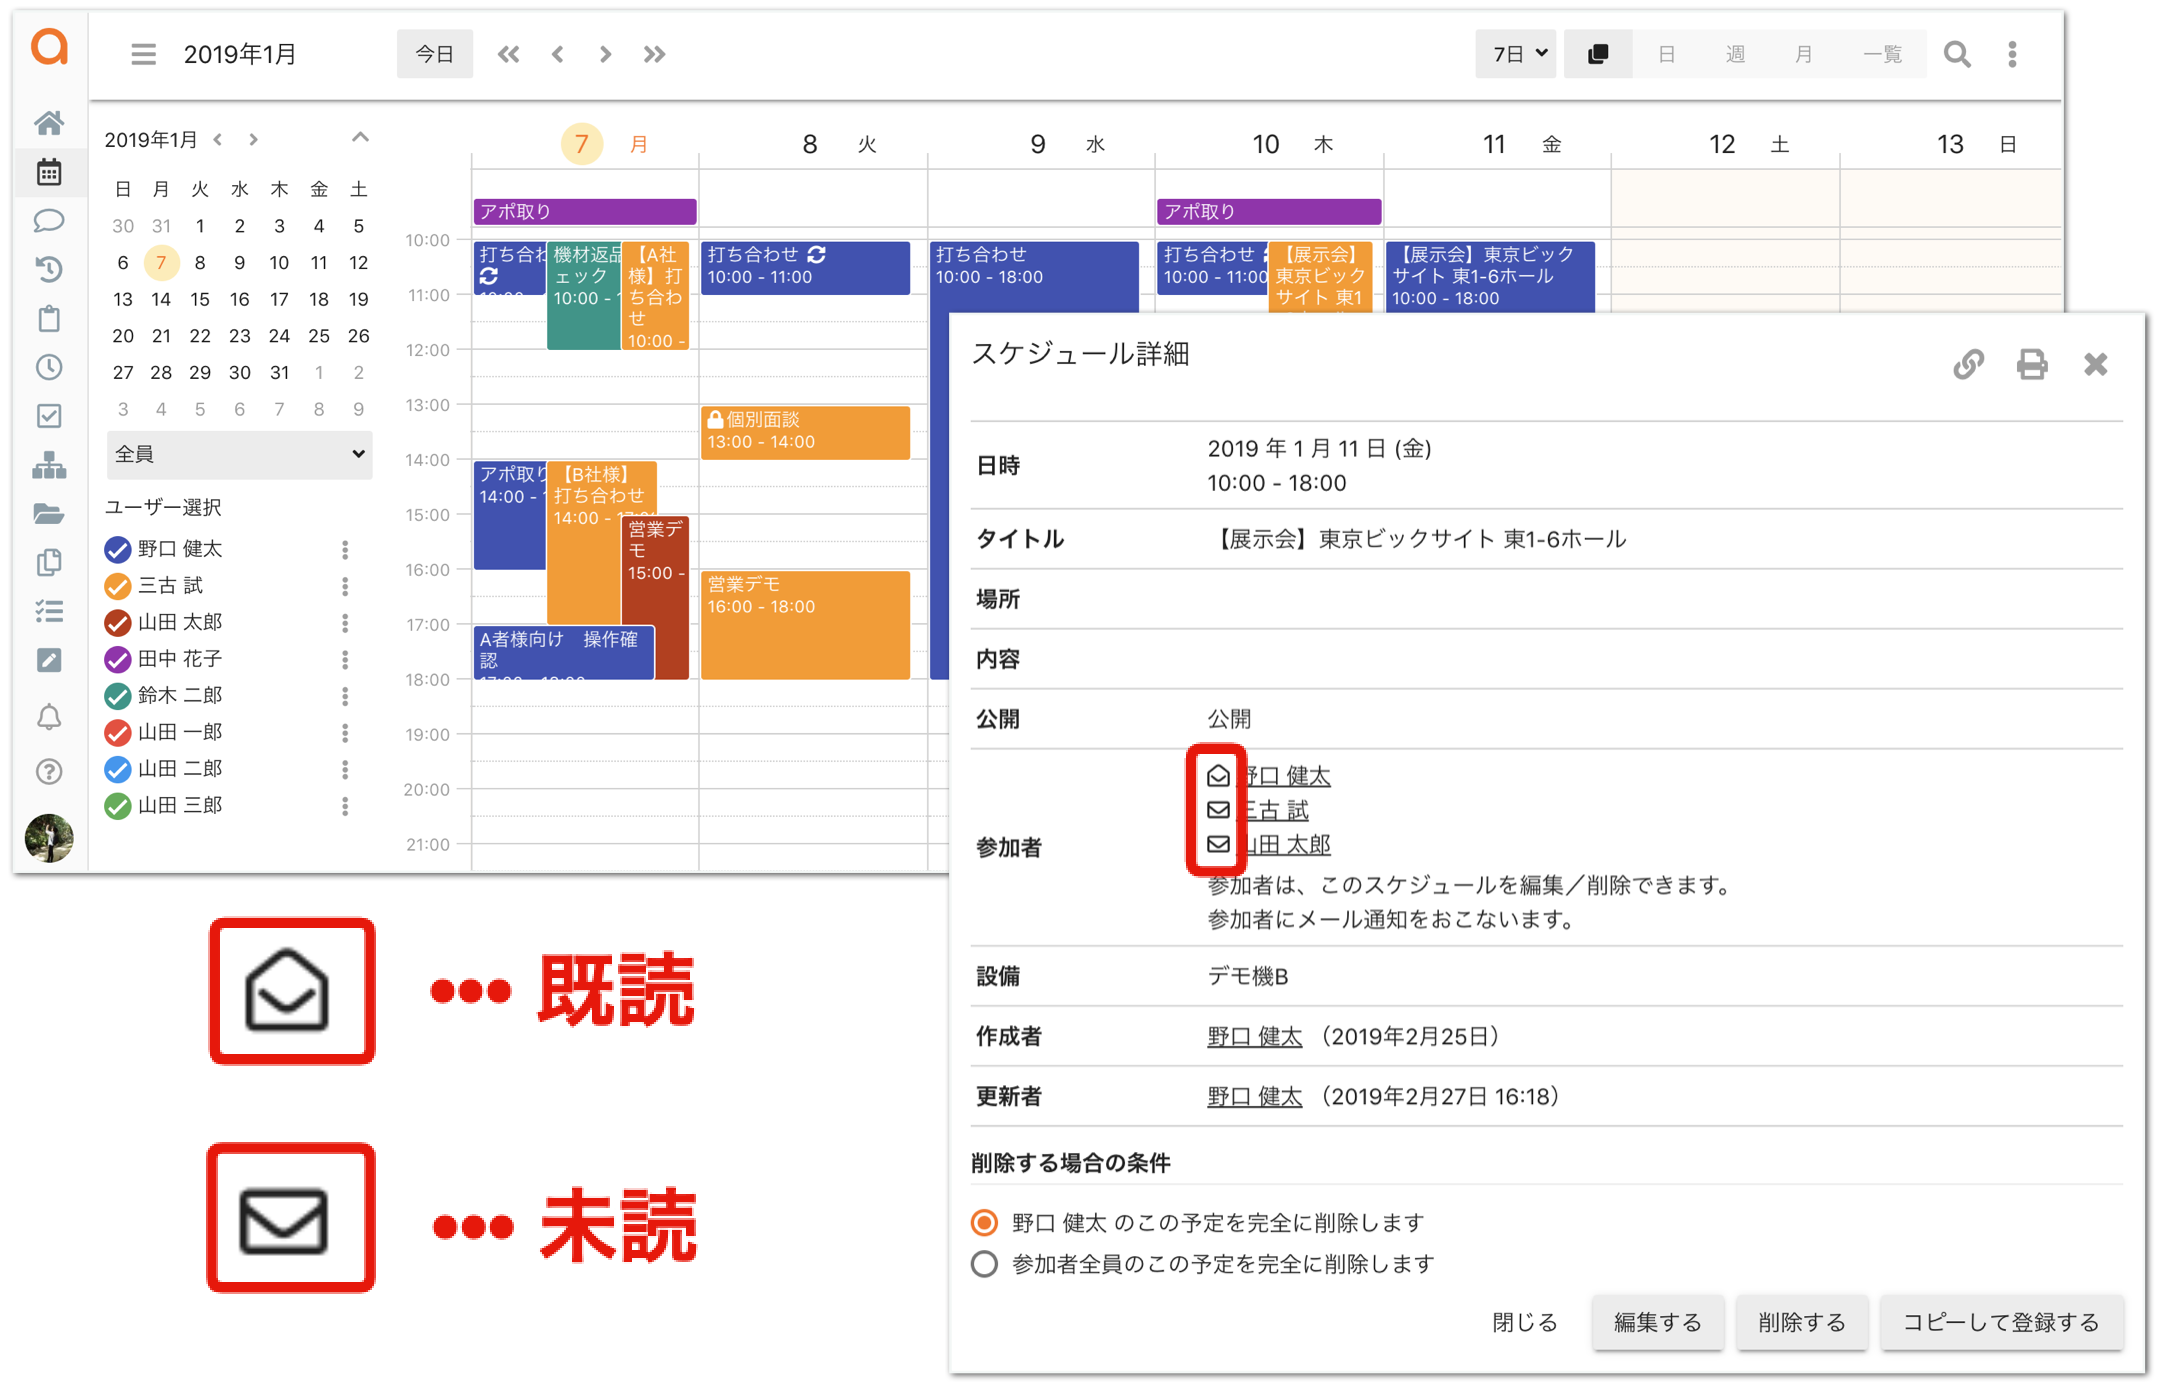This screenshot has height=1388, width=2160.
Task: Open participant link 山田 太郎
Action: (1286, 845)
